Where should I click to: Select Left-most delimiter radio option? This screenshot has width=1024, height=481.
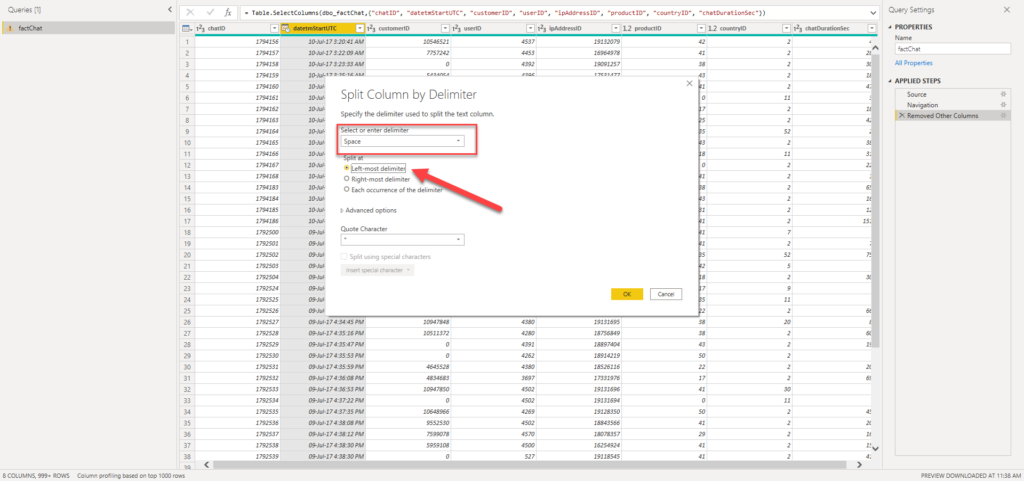point(347,168)
